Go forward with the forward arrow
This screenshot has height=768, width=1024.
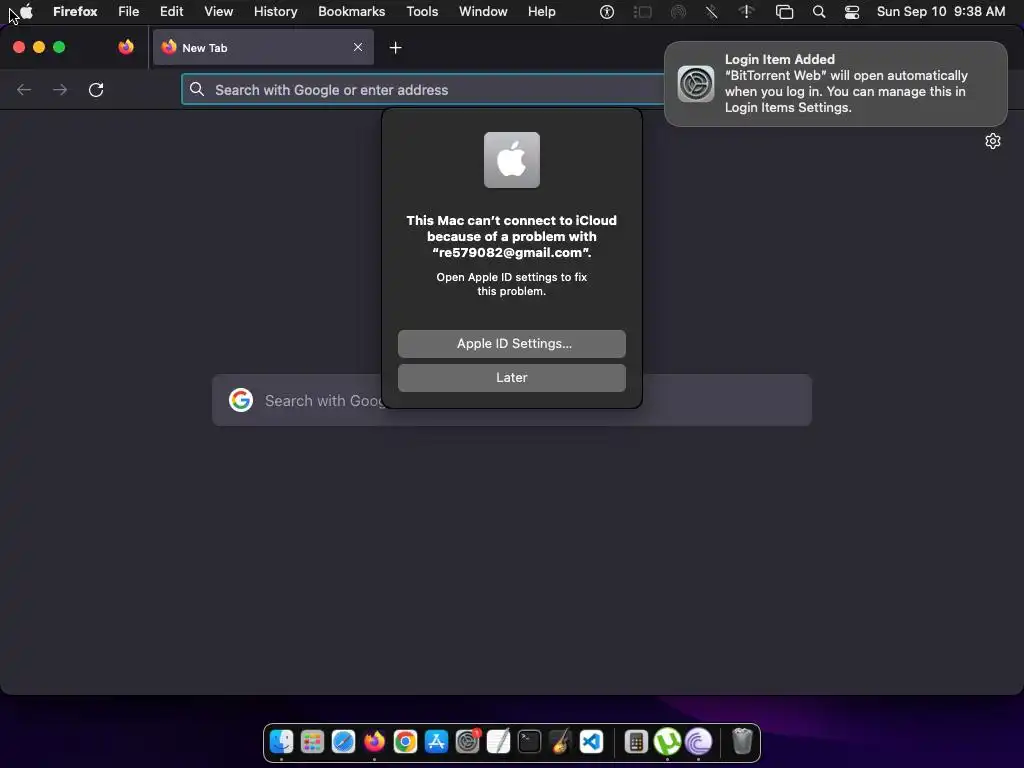click(x=60, y=89)
